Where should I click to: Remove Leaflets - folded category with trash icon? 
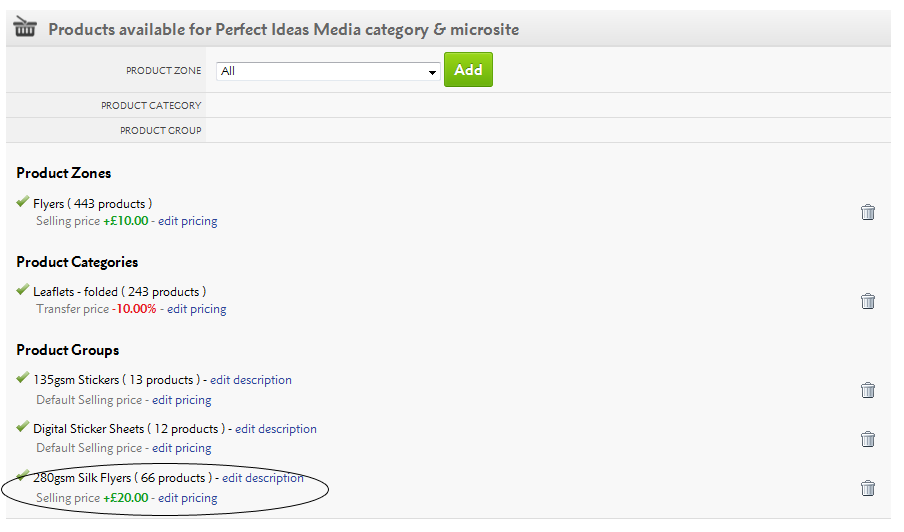(868, 301)
